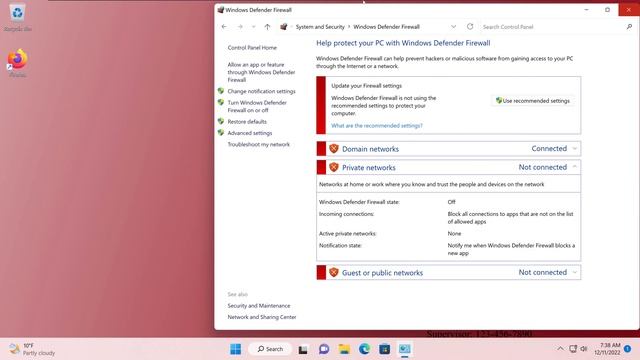Open What are the recommended settings link

point(377,126)
